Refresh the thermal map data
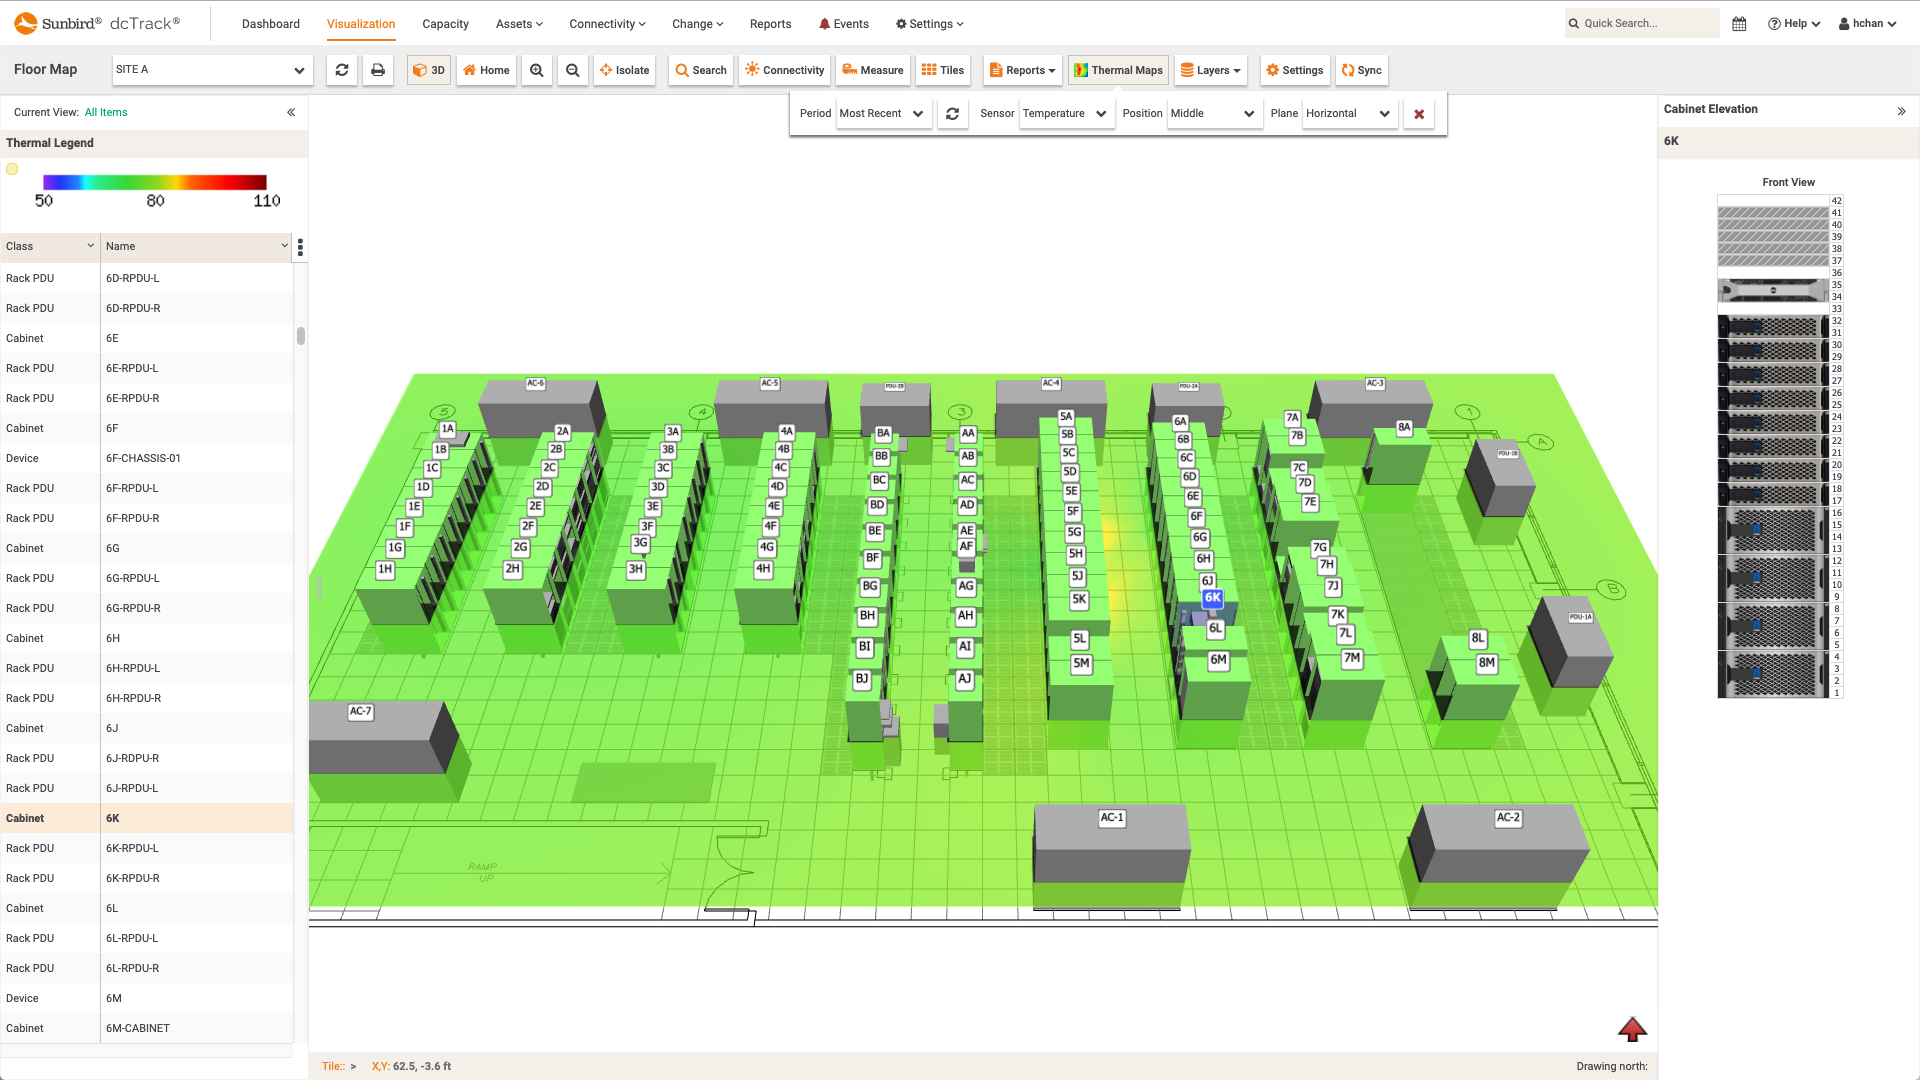The height and width of the screenshot is (1080, 1920). [x=953, y=113]
